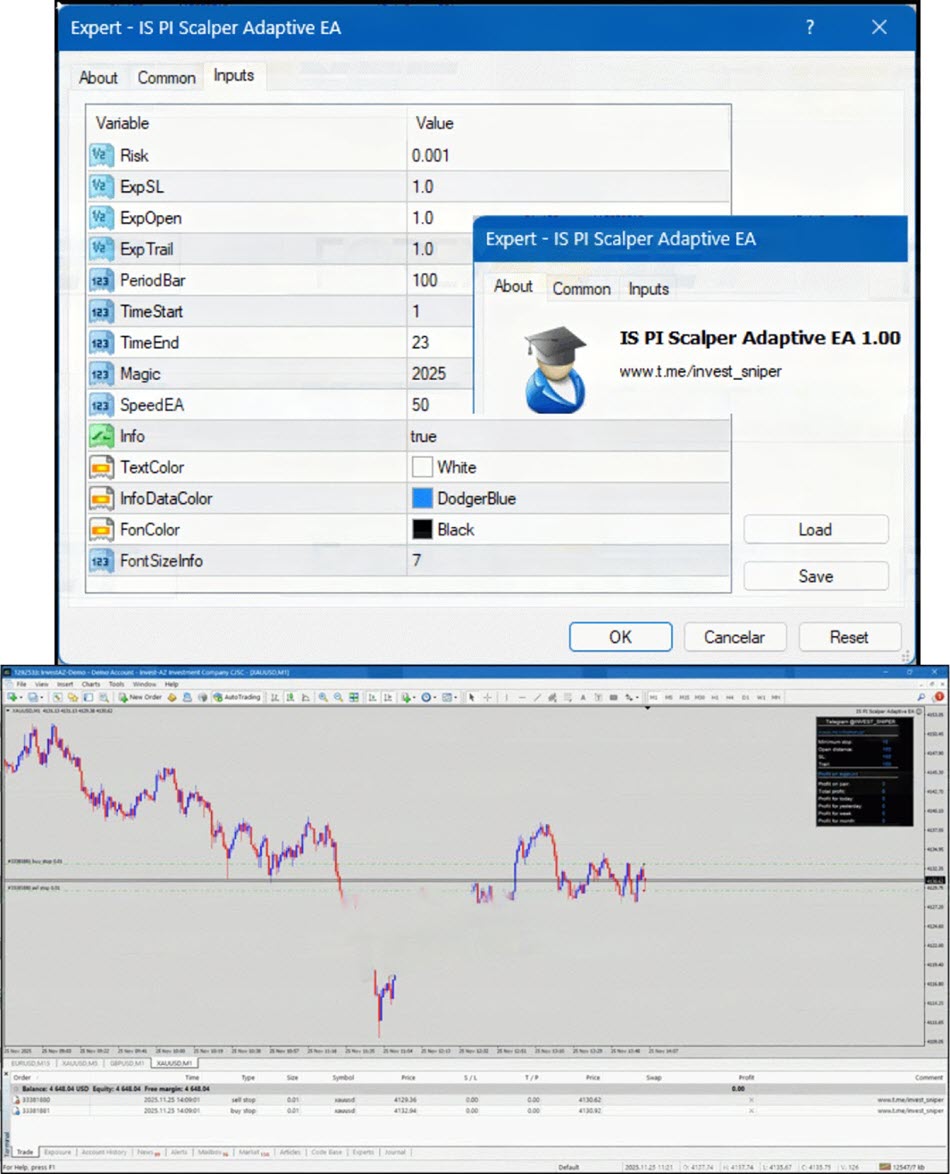Switch to the About tab in main dialog
Screen dimensions: 950x1174
[x=98, y=78]
